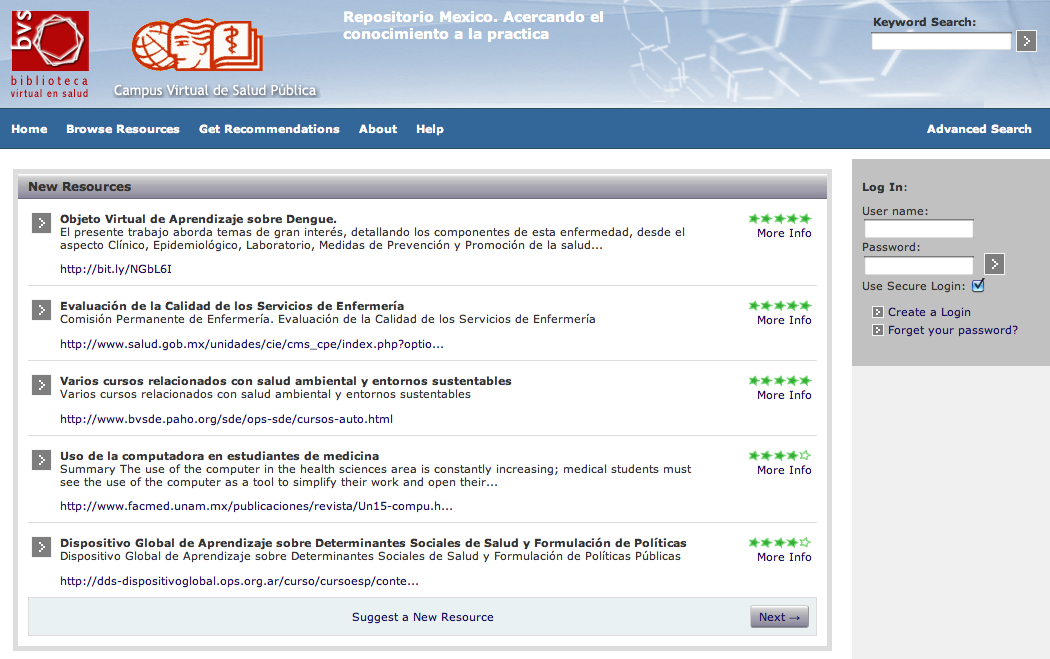Go to Advanced Search
This screenshot has height=659, width=1050.
978,129
